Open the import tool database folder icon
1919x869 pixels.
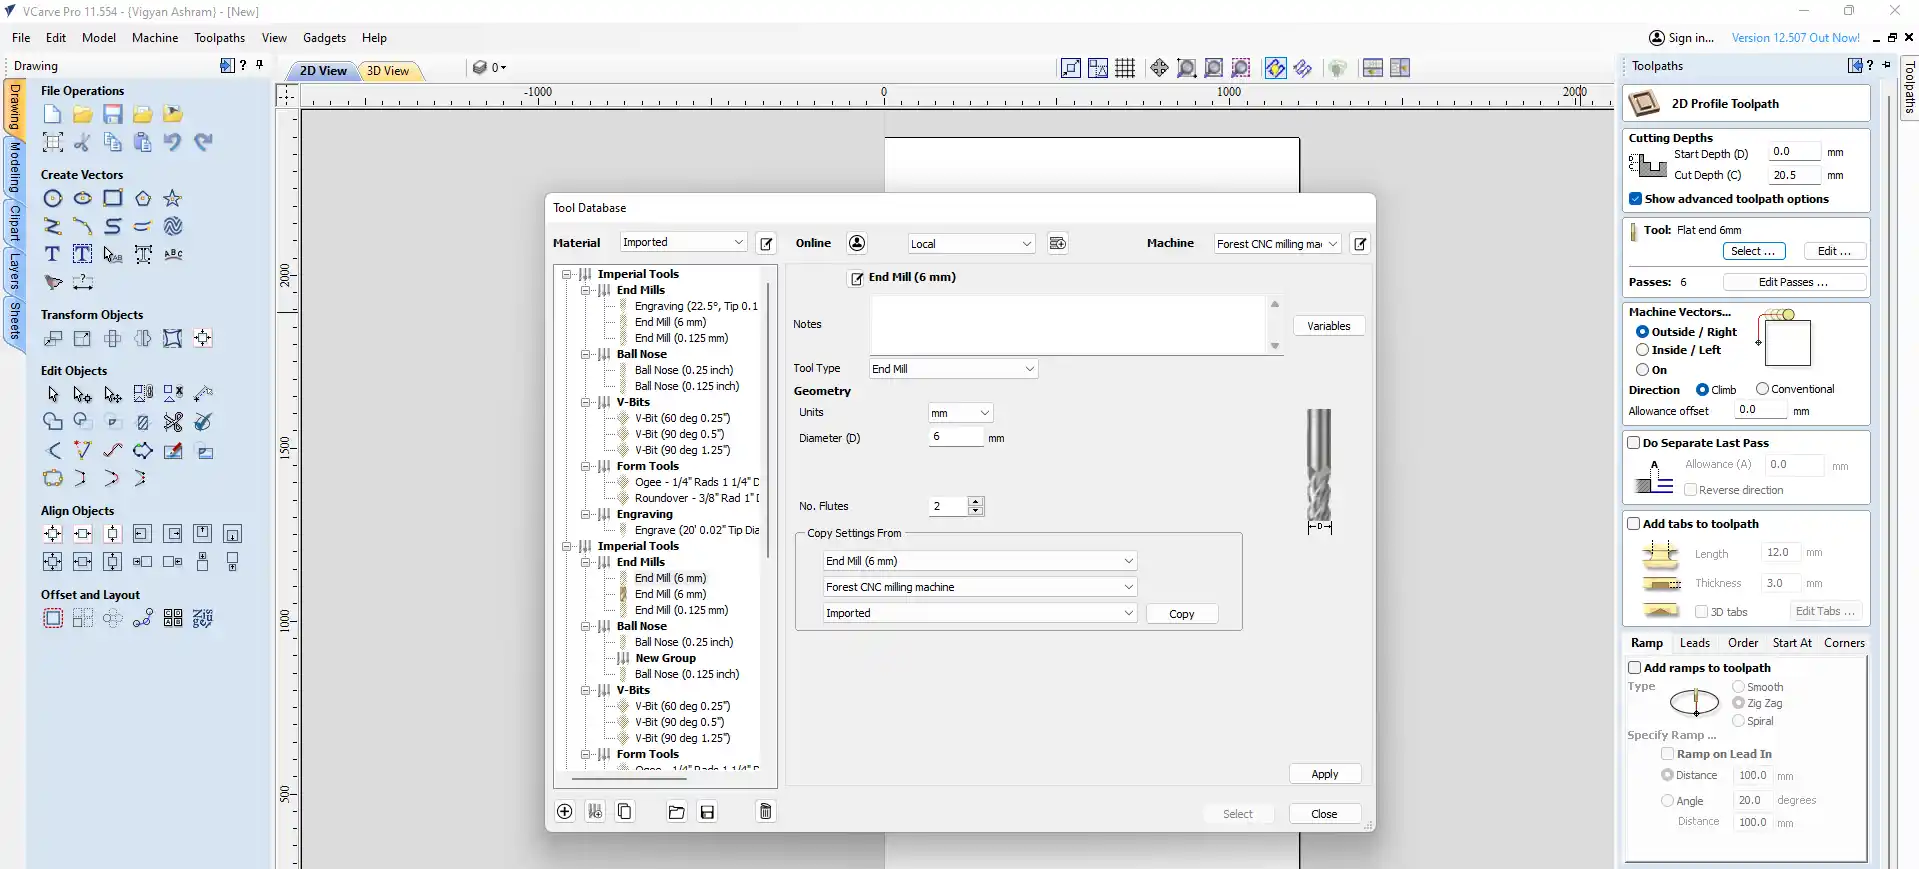pos(677,812)
